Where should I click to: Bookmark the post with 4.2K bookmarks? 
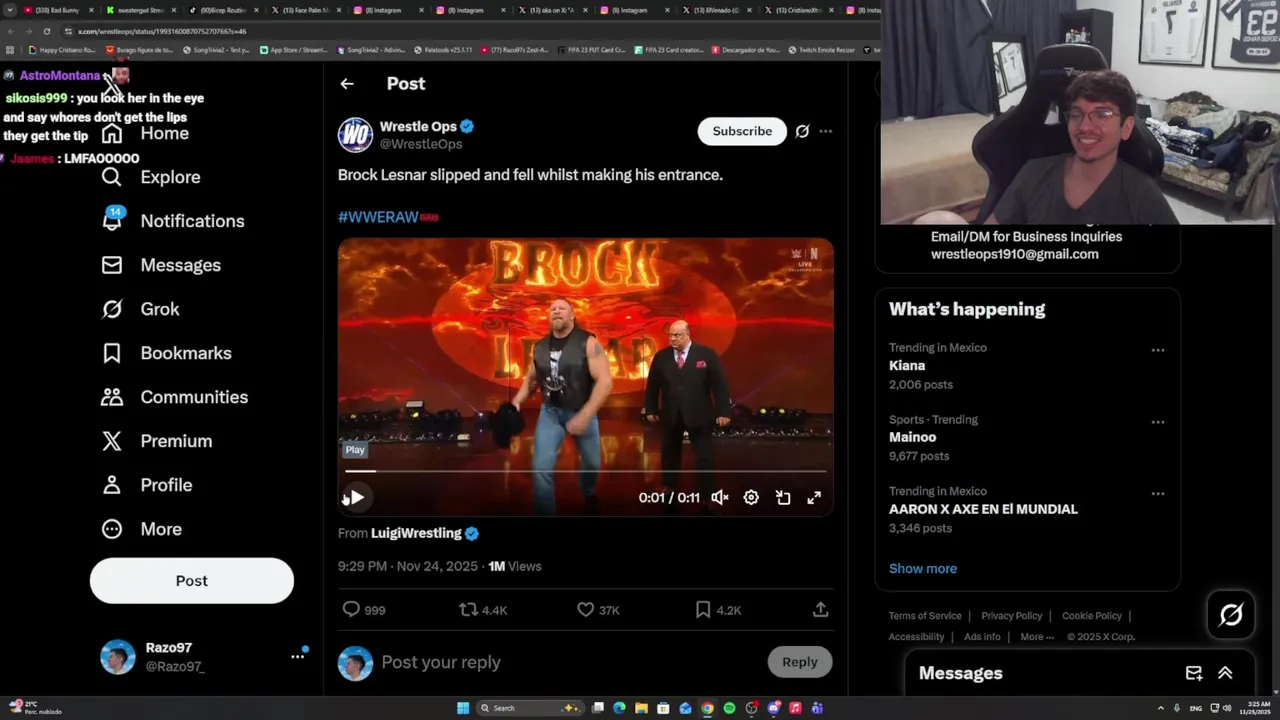[703, 609]
